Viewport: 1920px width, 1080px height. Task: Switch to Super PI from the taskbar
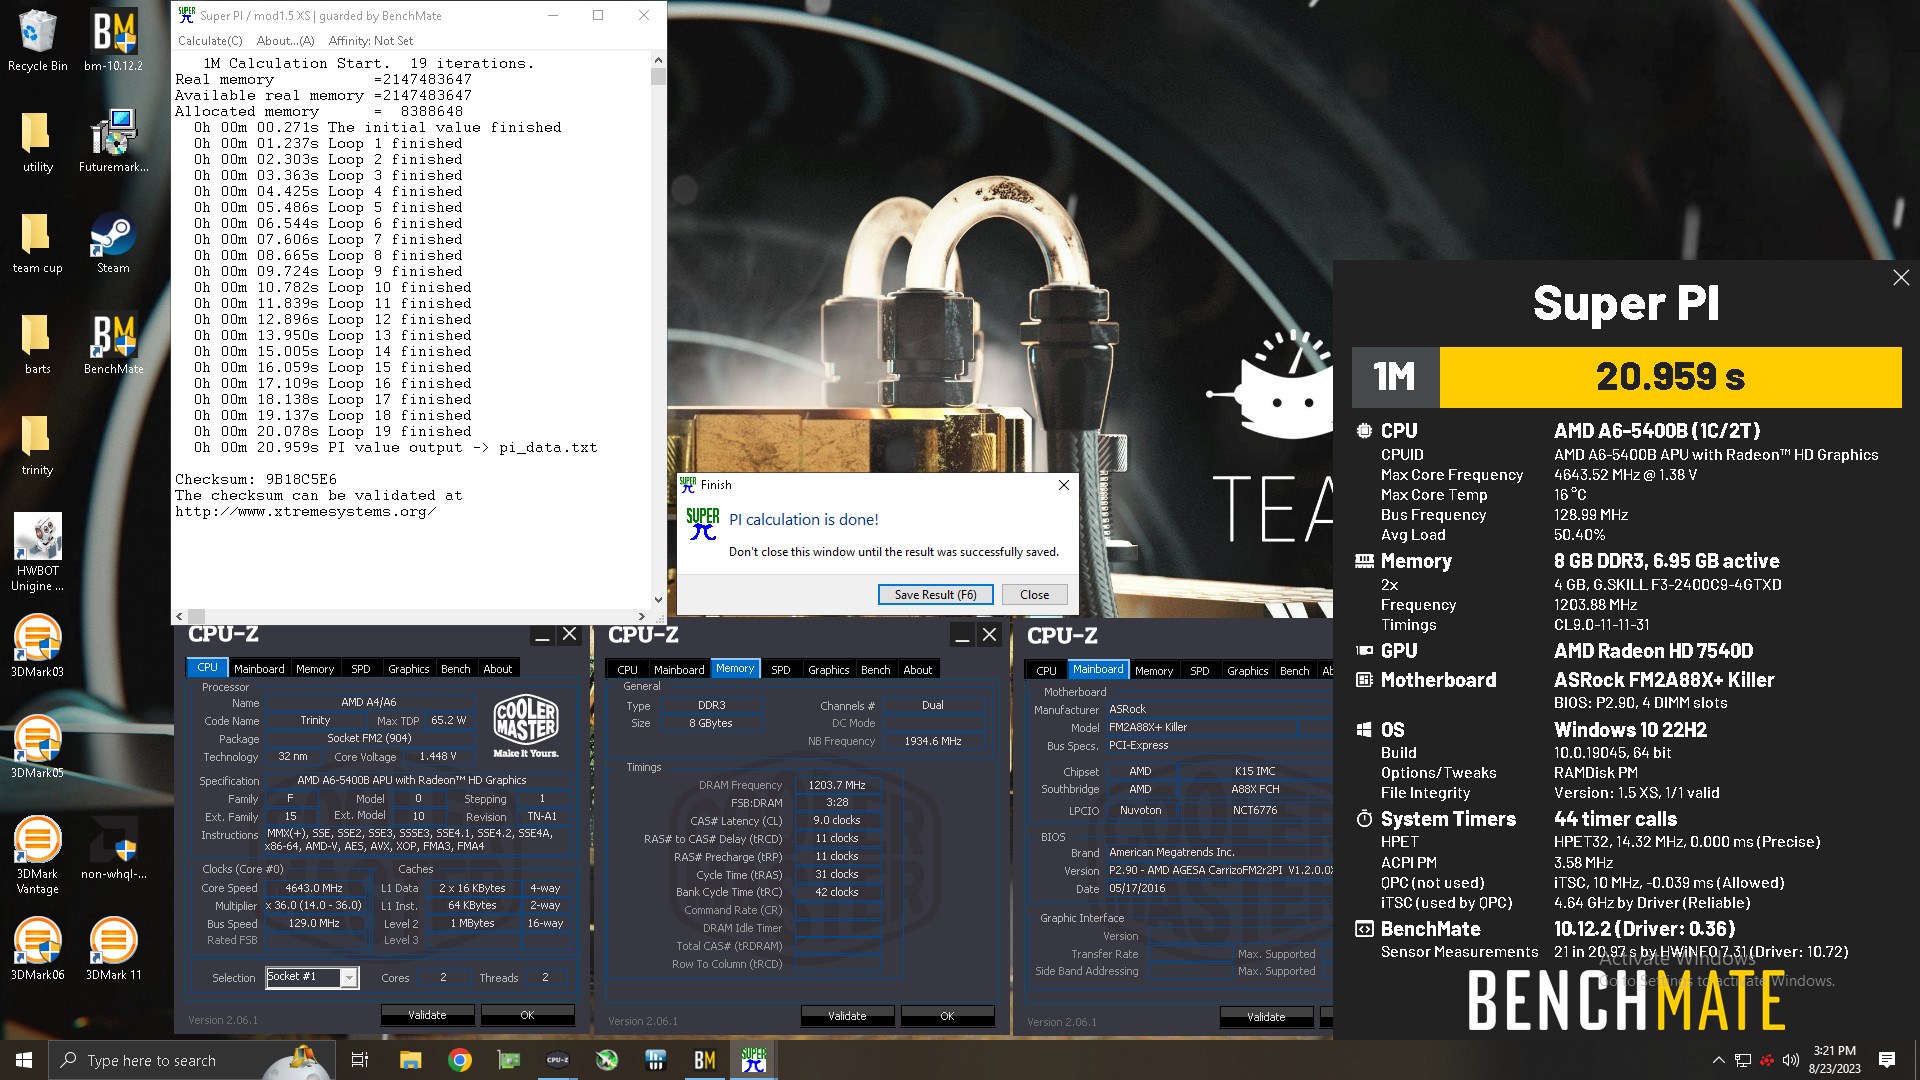754,1060
